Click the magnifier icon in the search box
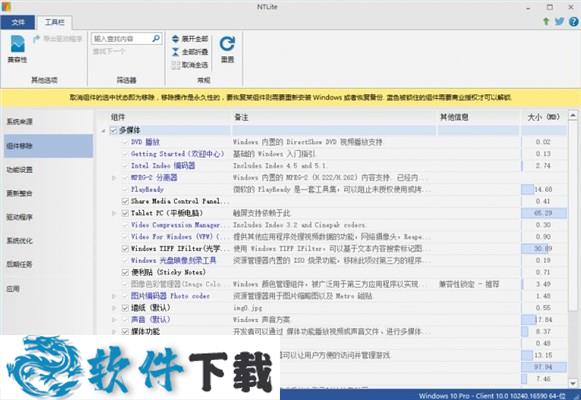The image size is (581, 400). (x=156, y=38)
